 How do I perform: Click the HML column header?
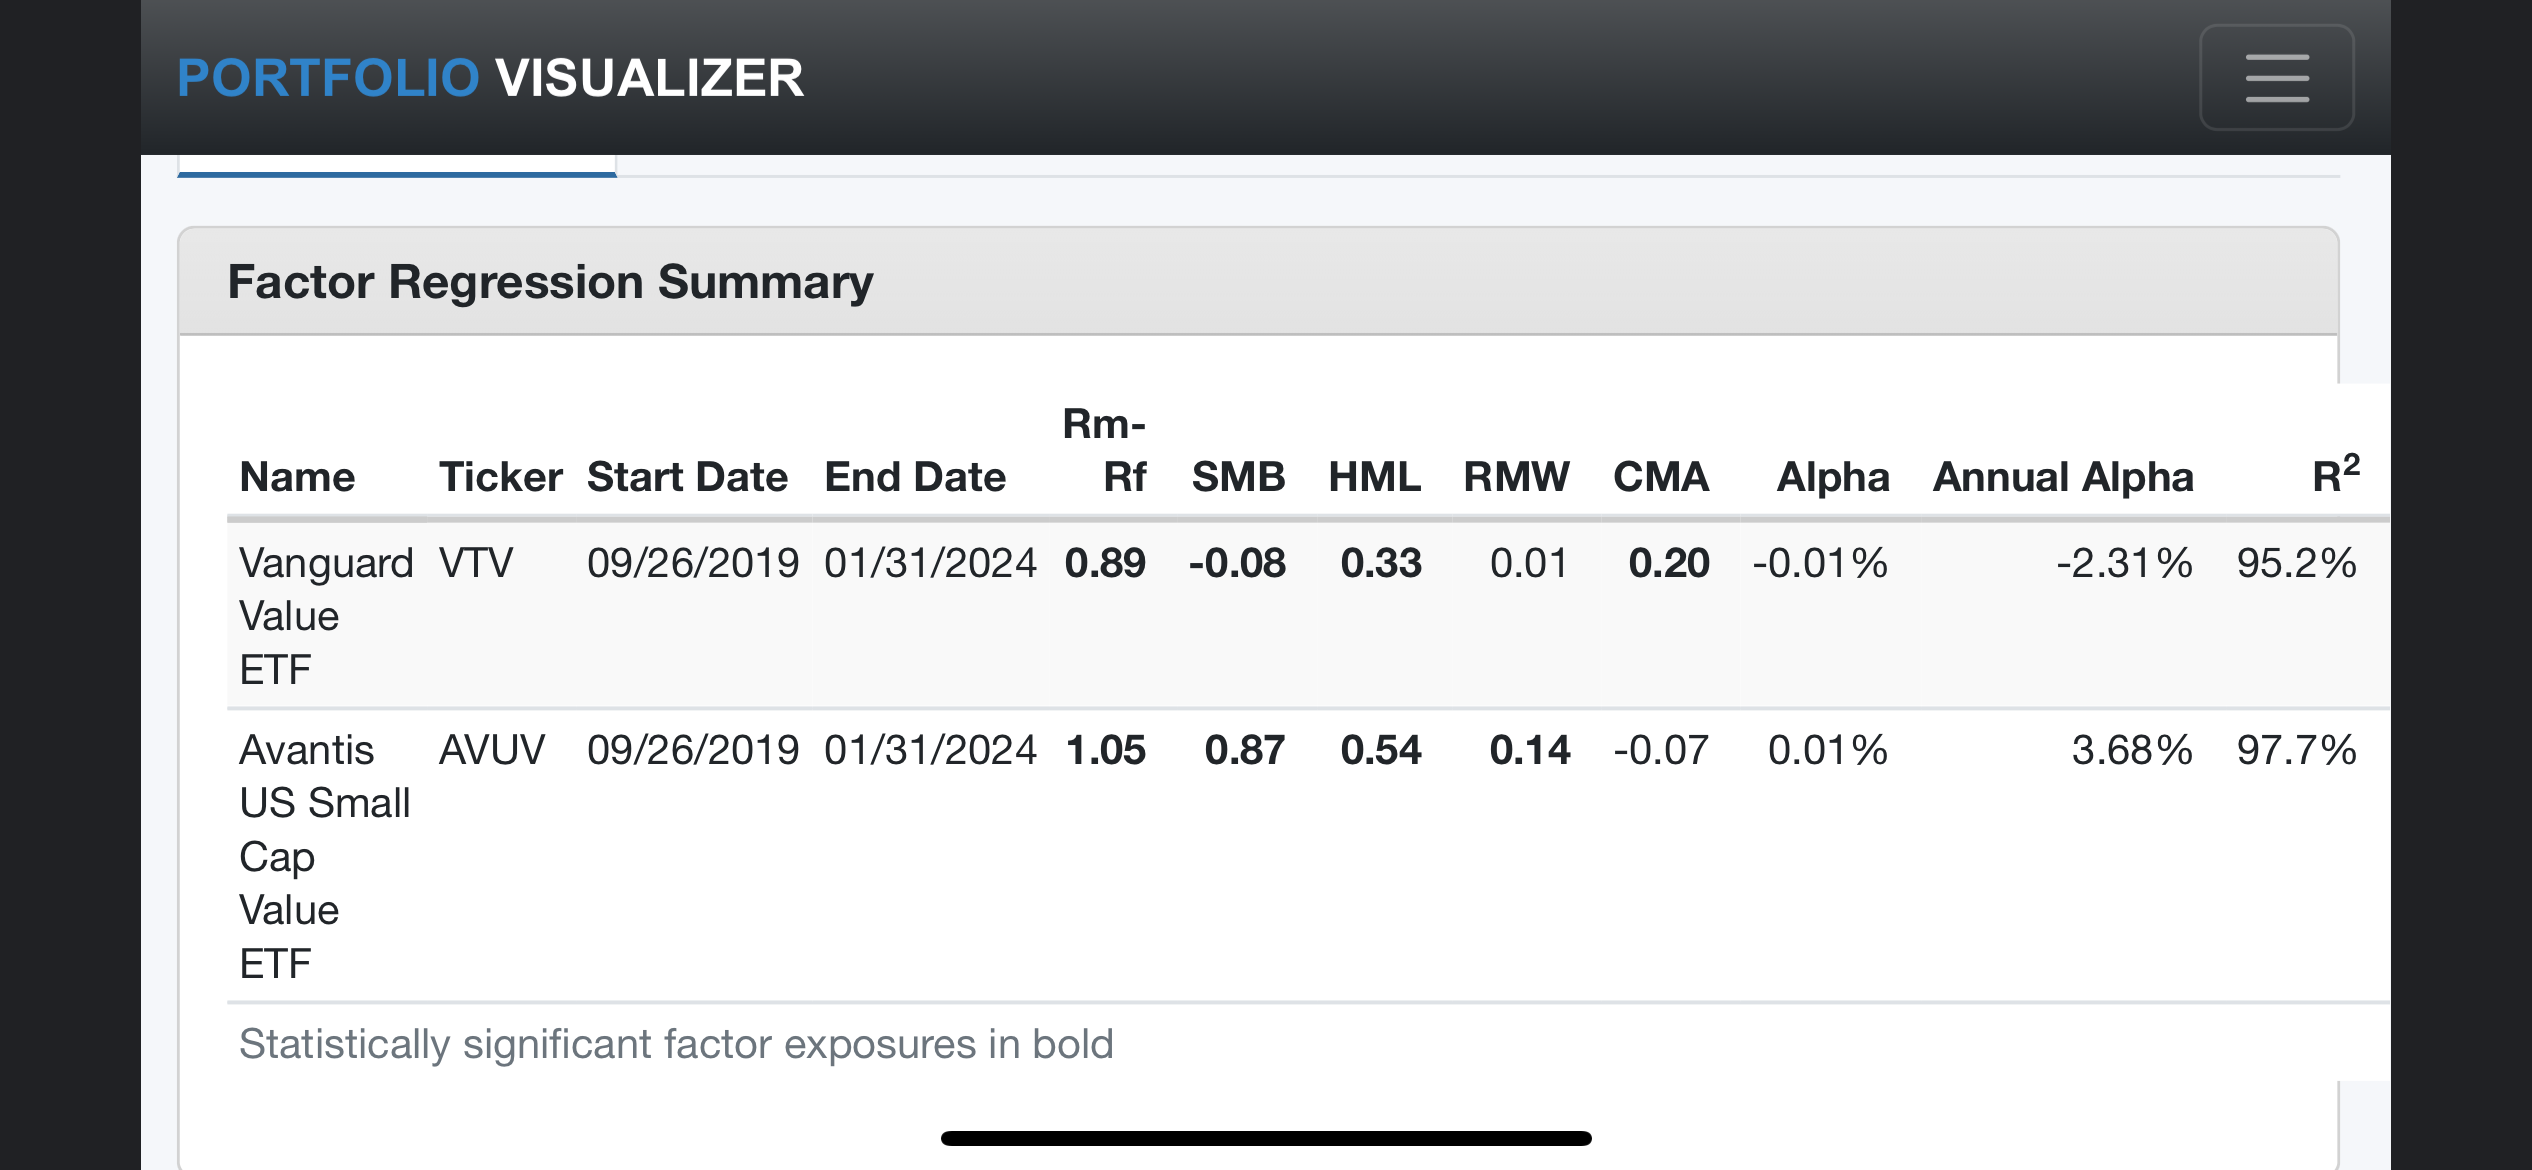point(1374,477)
